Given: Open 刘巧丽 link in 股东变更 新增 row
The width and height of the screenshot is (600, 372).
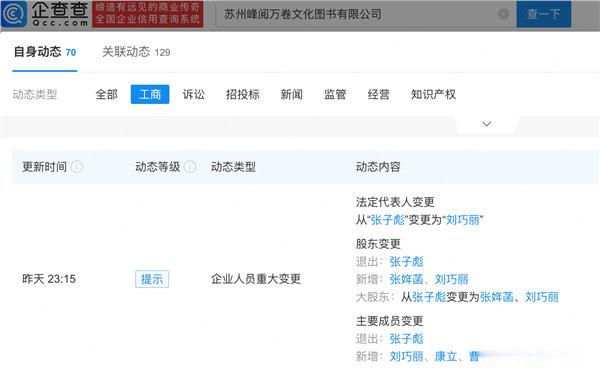Looking at the screenshot, I should pos(452,279).
